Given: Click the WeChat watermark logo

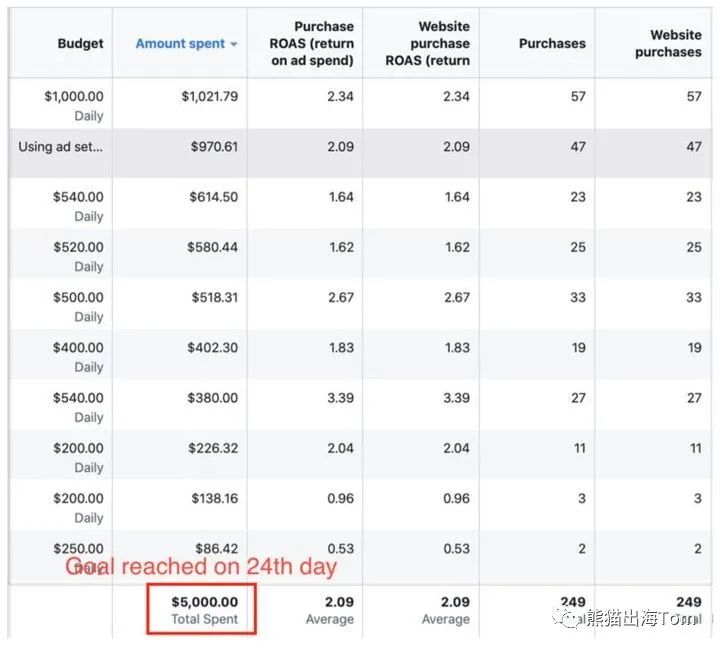Looking at the screenshot, I should tap(569, 620).
